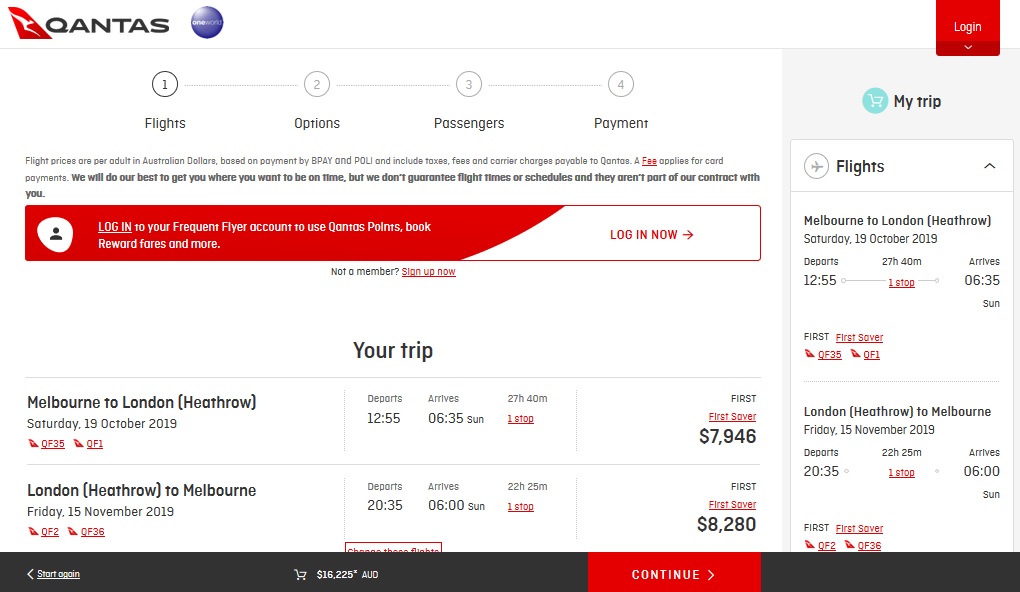Open 1 stop details for Melbourne to London
This screenshot has width=1020, height=592.
[520, 419]
